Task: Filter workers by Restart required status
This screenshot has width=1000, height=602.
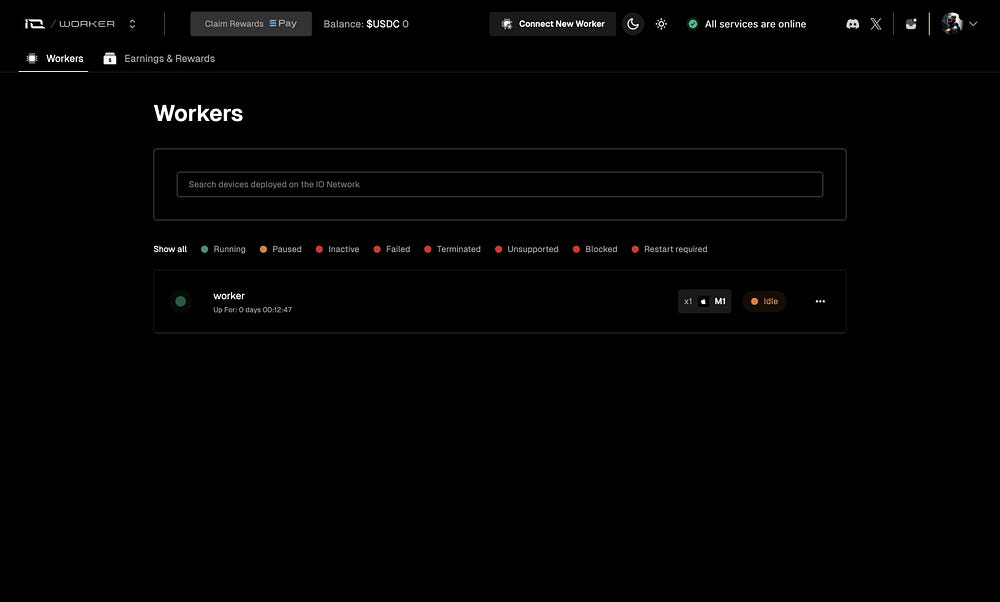Action: click(x=669, y=249)
